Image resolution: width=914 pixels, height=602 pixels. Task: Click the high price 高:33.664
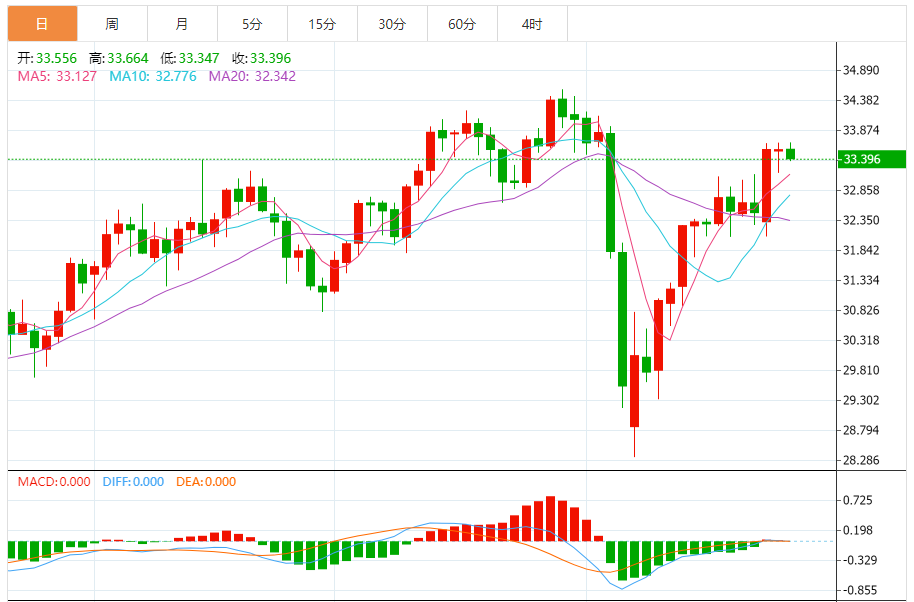[x=119, y=58]
